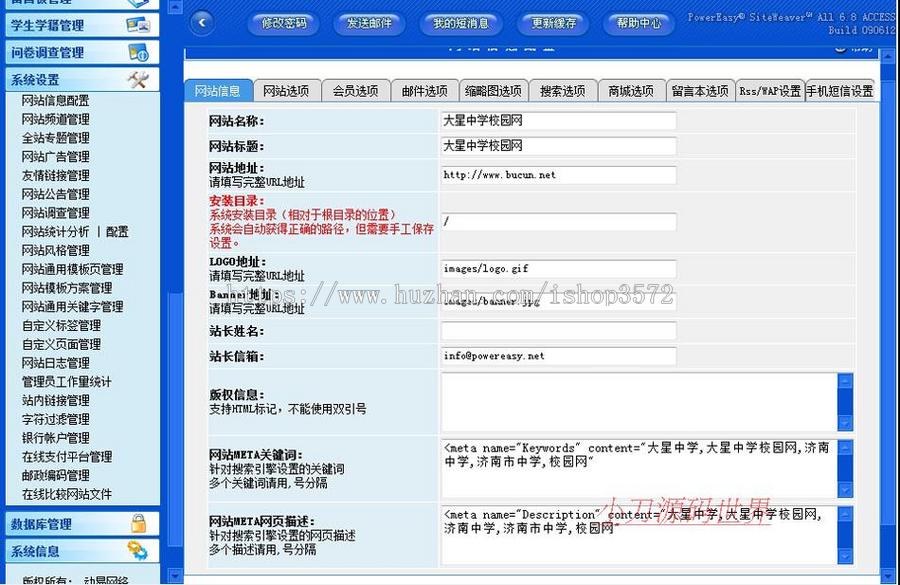Open 网站通用关键字管理
Image resolution: width=900 pixels, height=585 pixels.
click(x=72, y=307)
